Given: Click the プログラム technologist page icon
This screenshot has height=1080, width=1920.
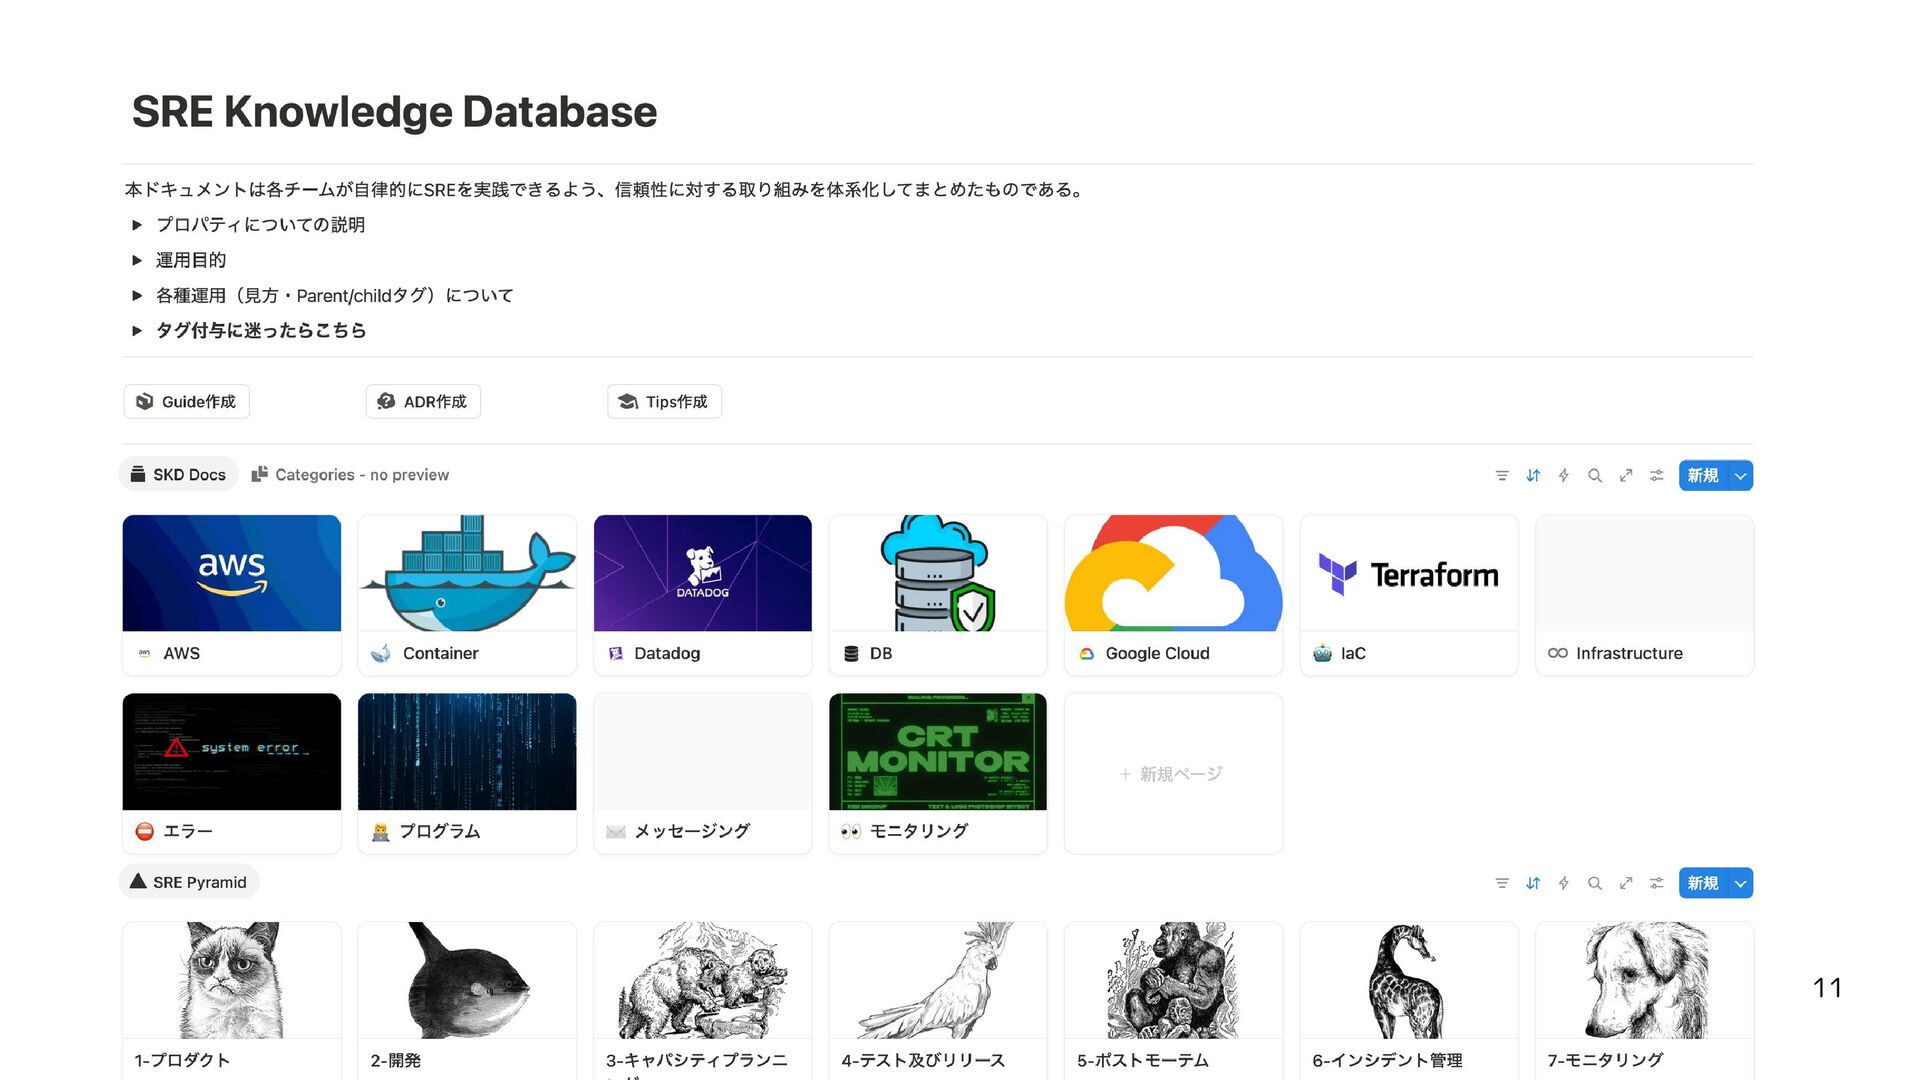Looking at the screenshot, I should tap(380, 831).
